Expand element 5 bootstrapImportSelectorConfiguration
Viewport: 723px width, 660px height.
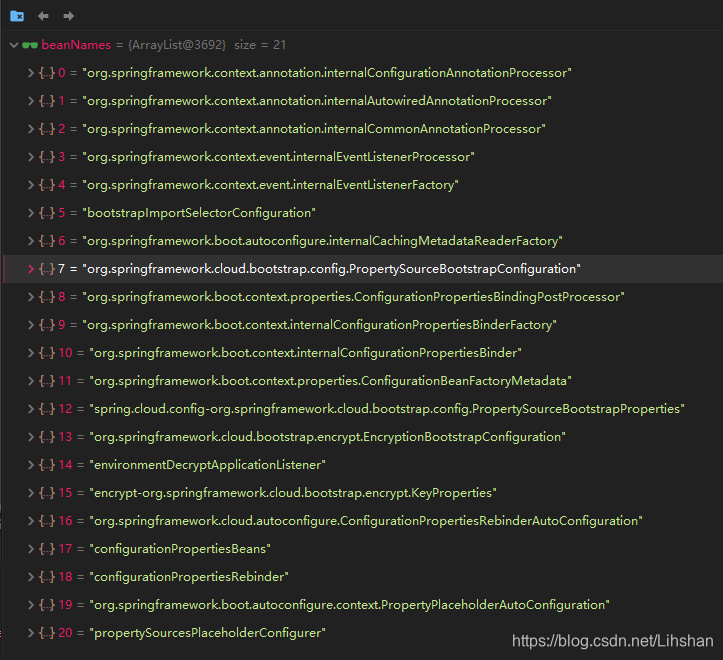pos(31,213)
